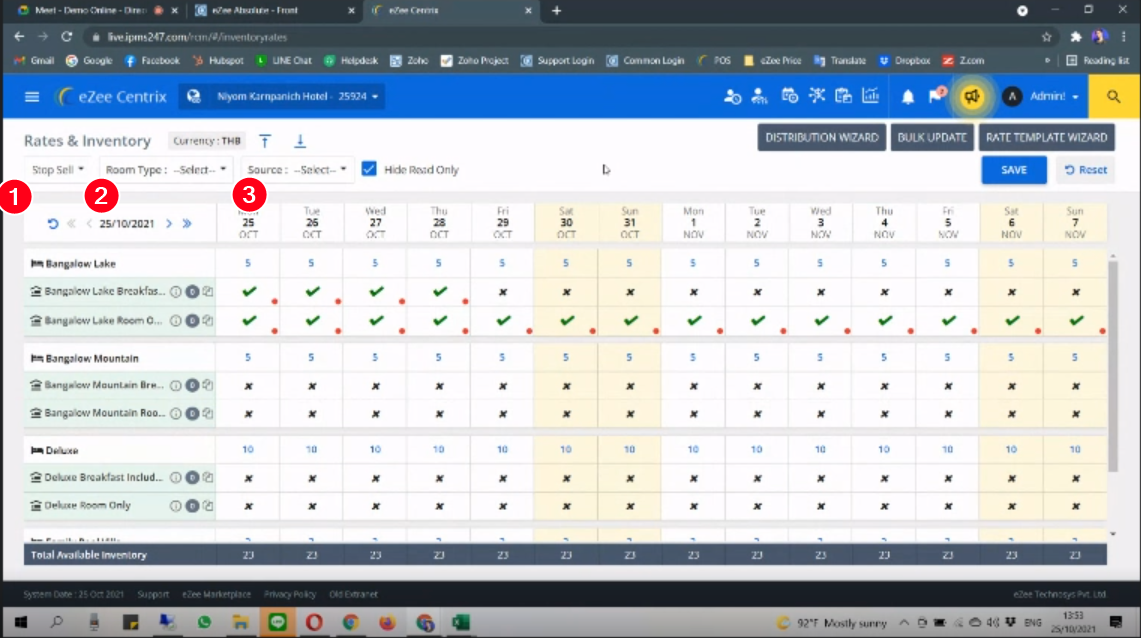Toggle stop sell for Bangalow Lake Breakfast Oct 25
The width and height of the screenshot is (1141, 638).
[248, 292]
